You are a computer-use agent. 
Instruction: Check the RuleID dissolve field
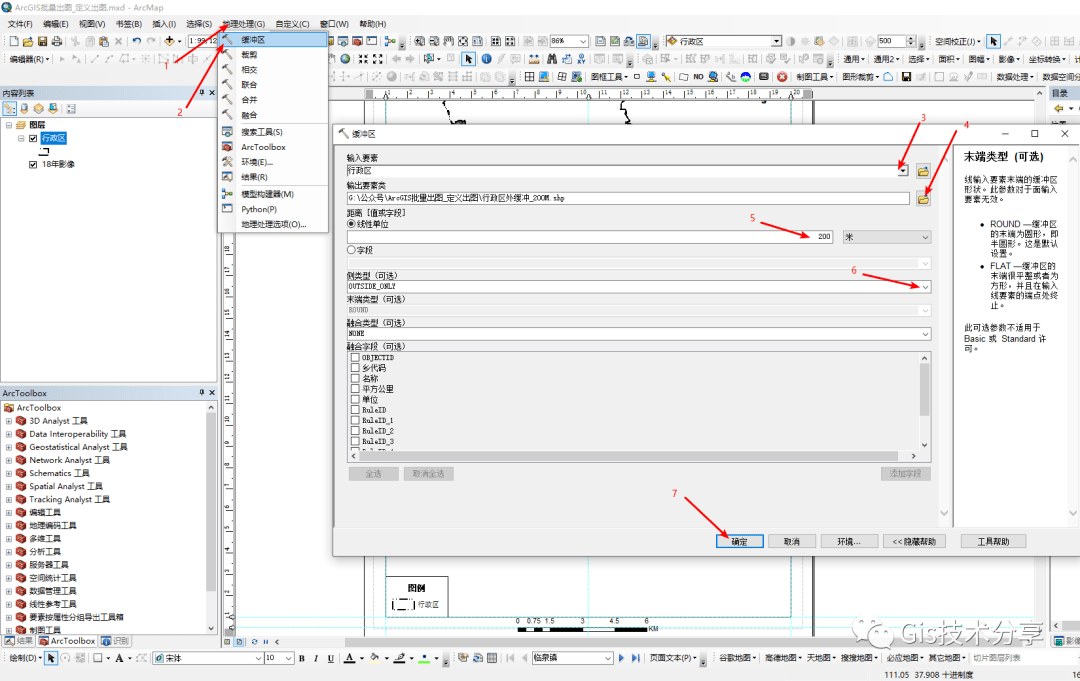(355, 410)
